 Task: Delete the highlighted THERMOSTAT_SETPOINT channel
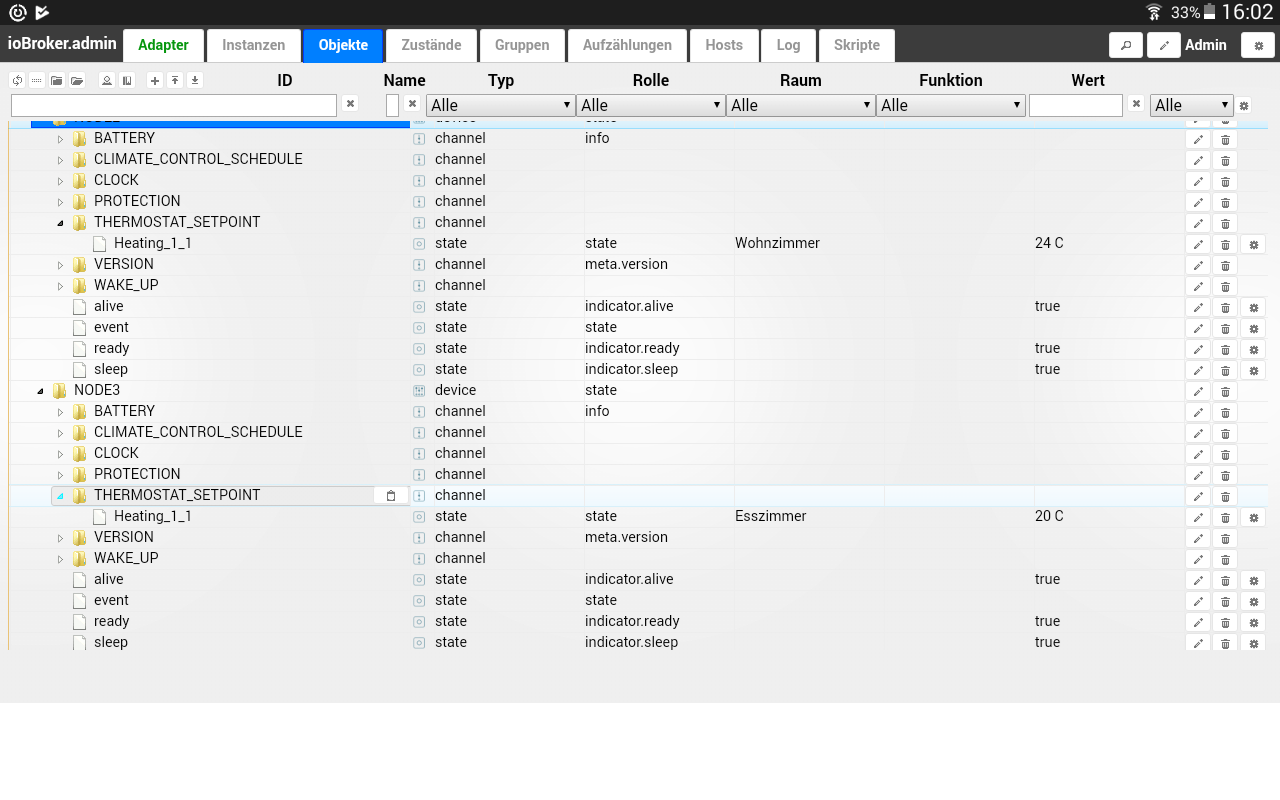(x=1225, y=496)
